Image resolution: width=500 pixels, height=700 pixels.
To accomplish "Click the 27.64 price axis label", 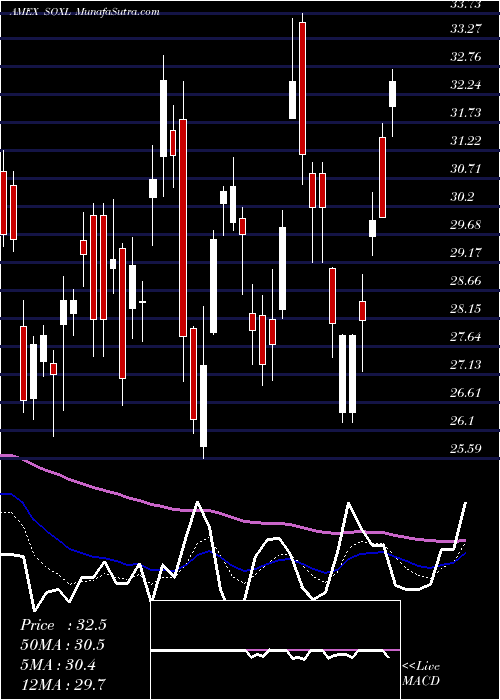I will tap(467, 337).
